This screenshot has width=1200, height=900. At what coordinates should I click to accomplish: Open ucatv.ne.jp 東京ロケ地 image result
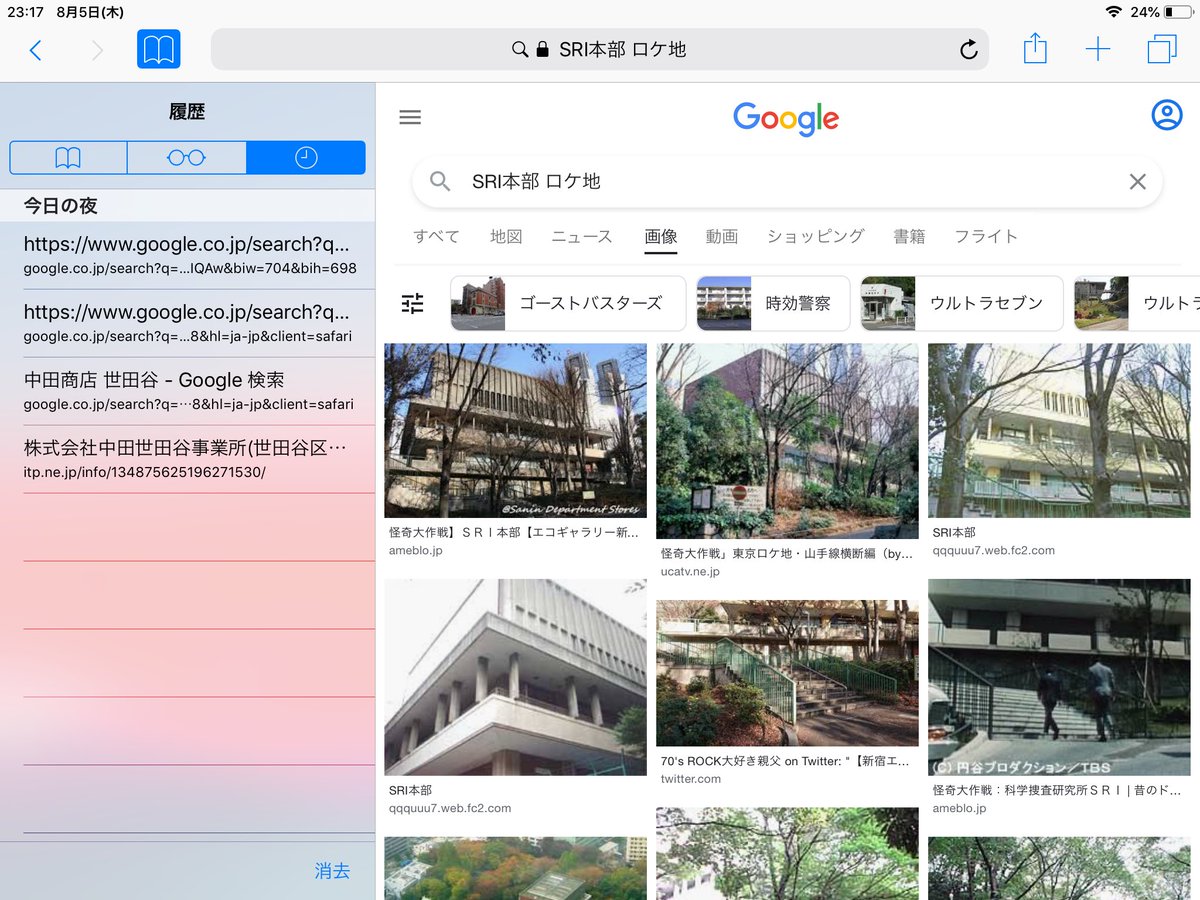tap(787, 441)
